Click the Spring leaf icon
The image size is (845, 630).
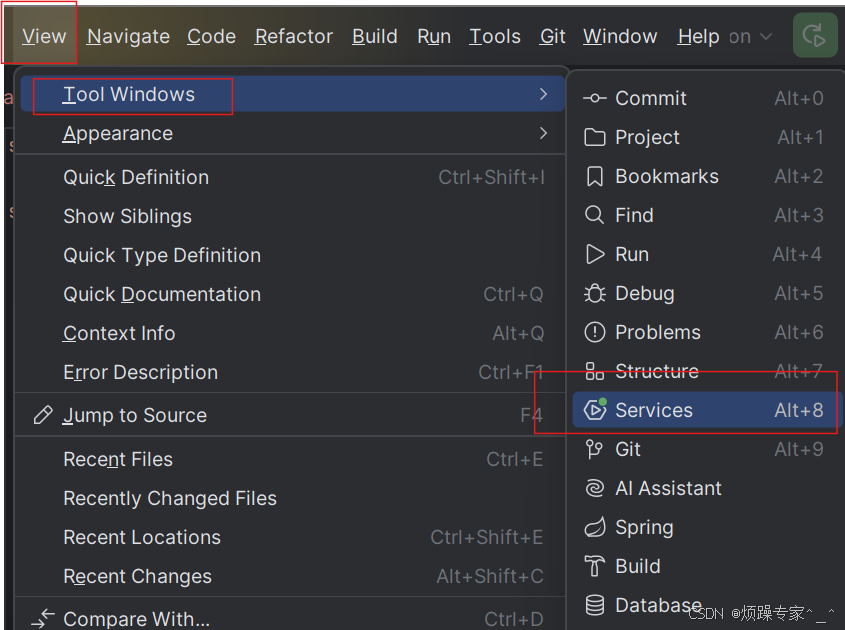click(x=595, y=527)
